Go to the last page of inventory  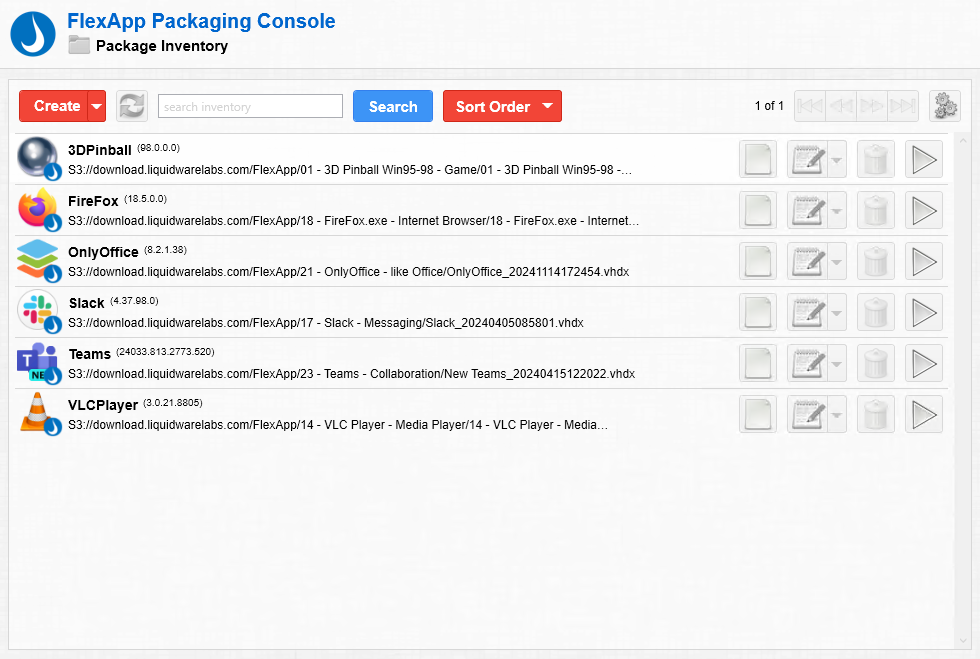(x=903, y=106)
